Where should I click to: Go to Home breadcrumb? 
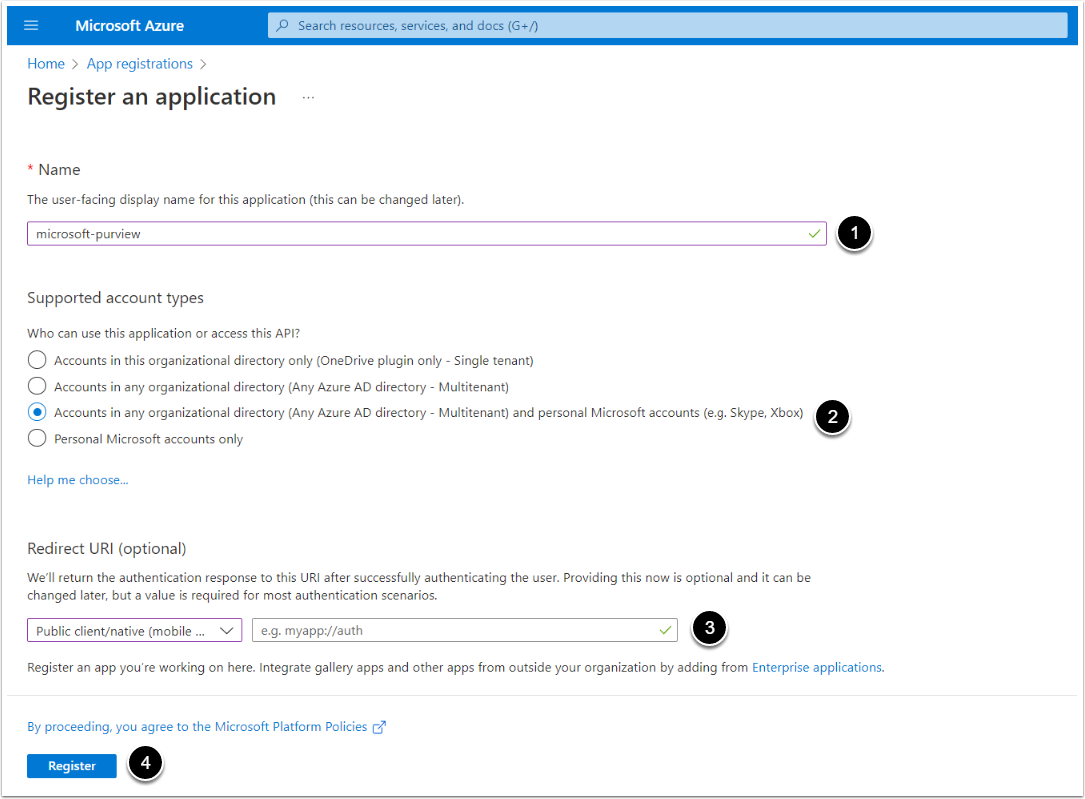46,64
